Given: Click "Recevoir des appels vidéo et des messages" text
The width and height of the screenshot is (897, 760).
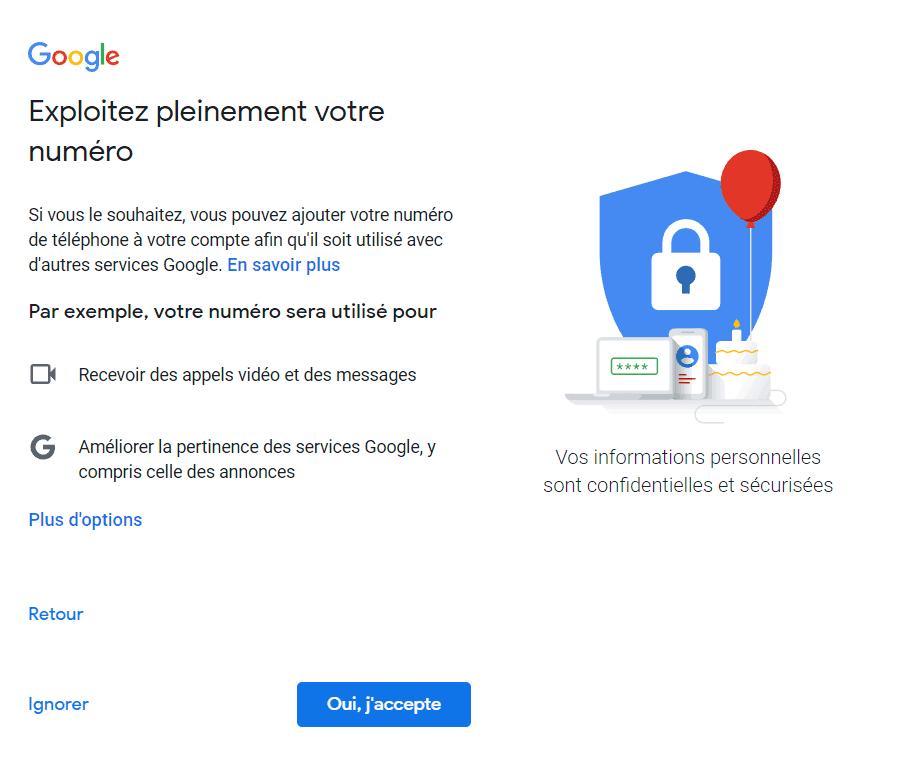Looking at the screenshot, I should (247, 375).
